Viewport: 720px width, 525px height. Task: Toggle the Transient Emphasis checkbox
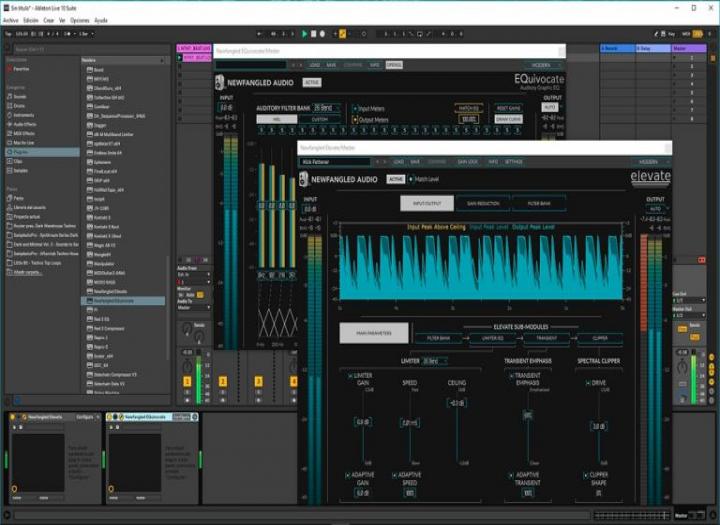pyautogui.click(x=511, y=376)
